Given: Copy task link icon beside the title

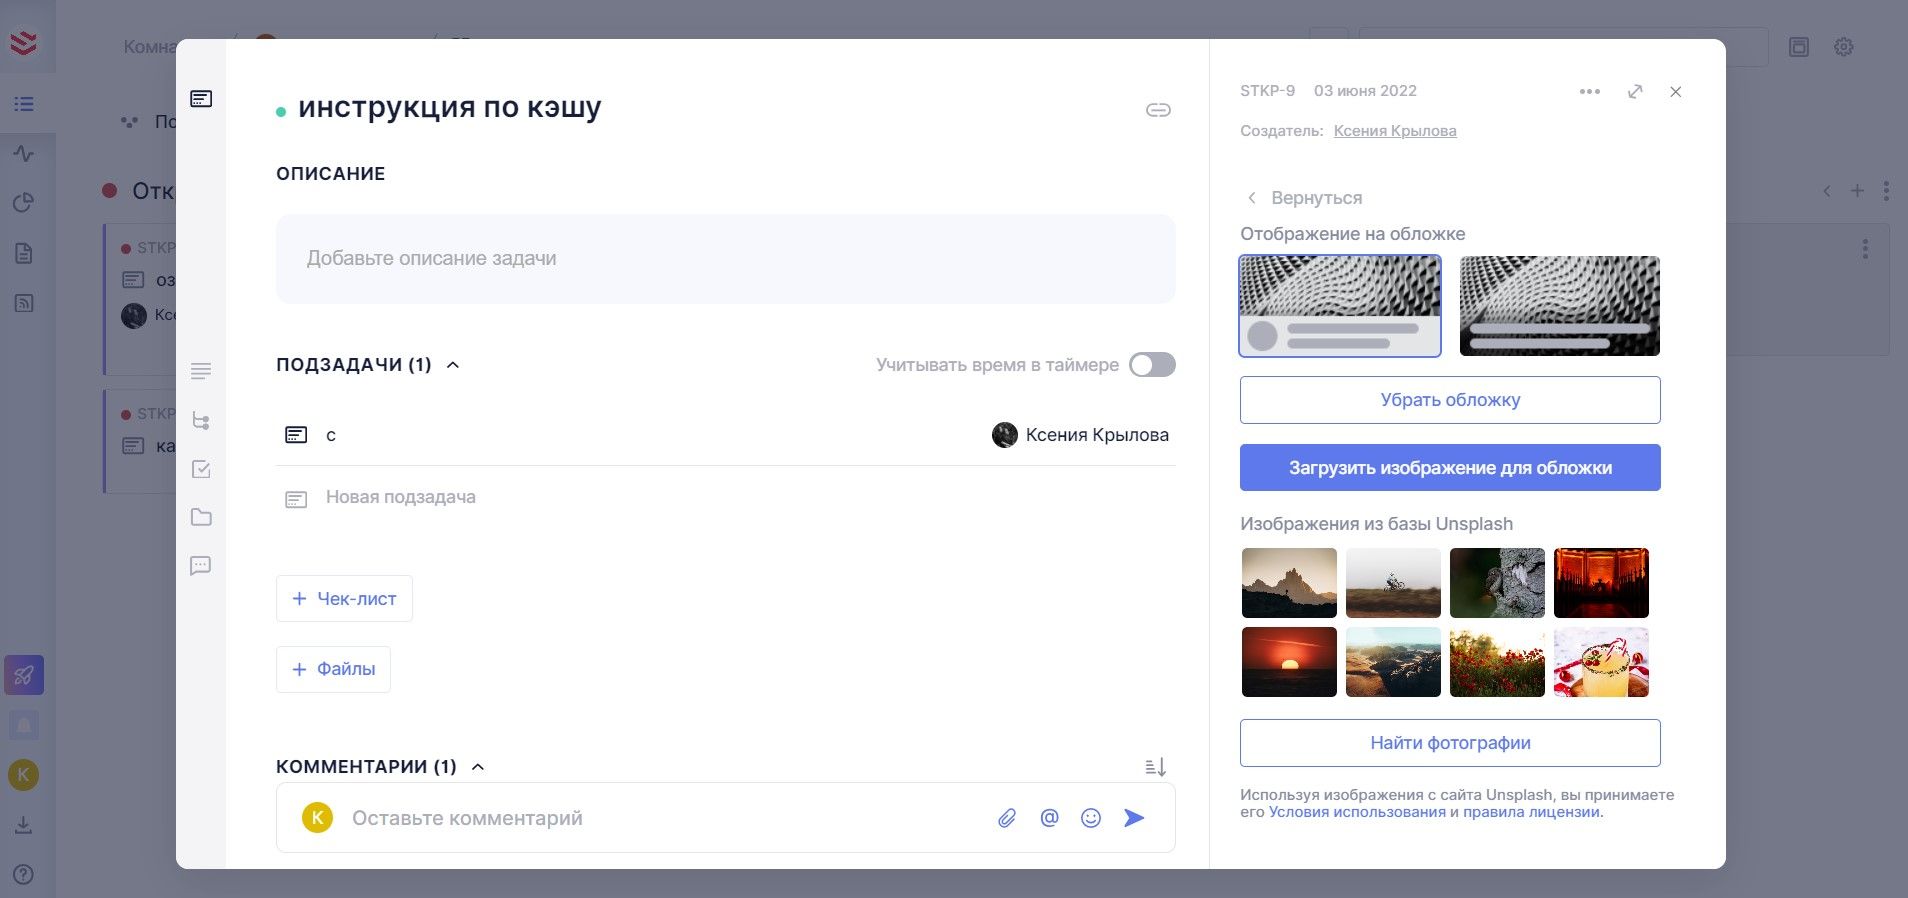Looking at the screenshot, I should (x=1158, y=110).
